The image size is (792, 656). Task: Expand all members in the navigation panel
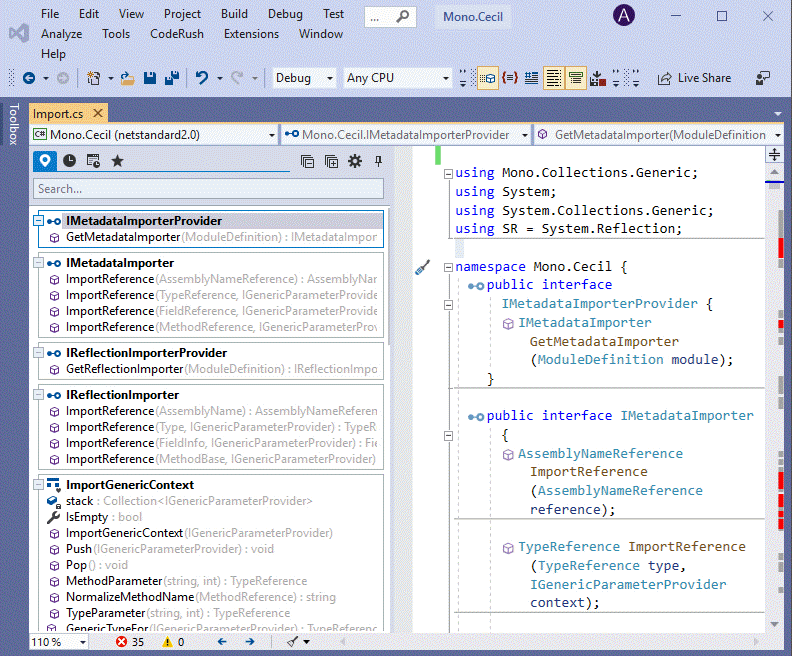[x=331, y=162]
